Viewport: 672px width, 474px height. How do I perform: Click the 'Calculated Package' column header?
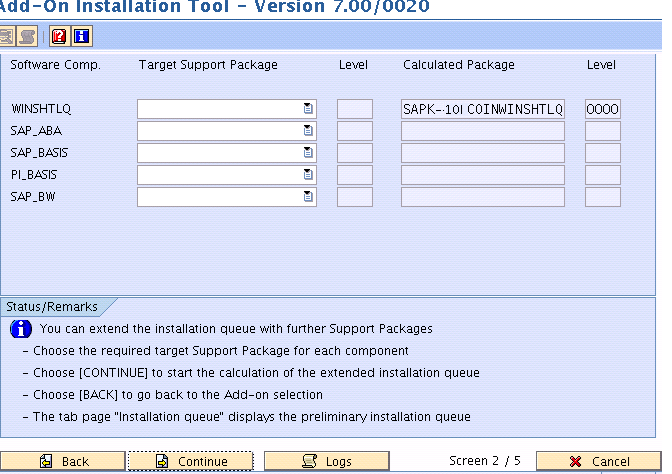click(459, 65)
